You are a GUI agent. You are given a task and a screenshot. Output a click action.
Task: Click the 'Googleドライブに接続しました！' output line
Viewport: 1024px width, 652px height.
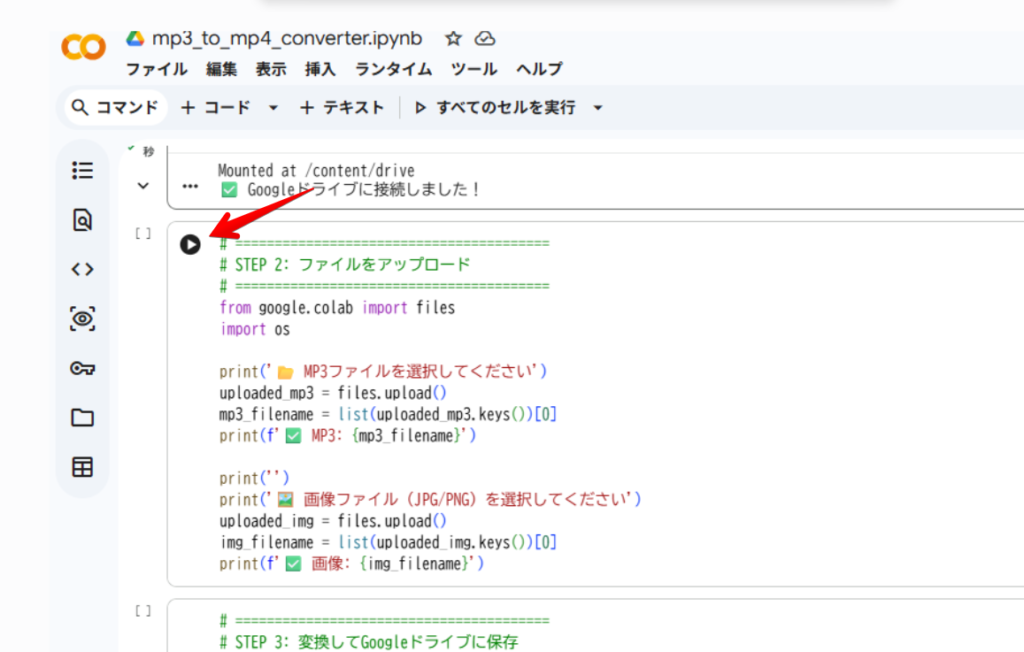351,189
